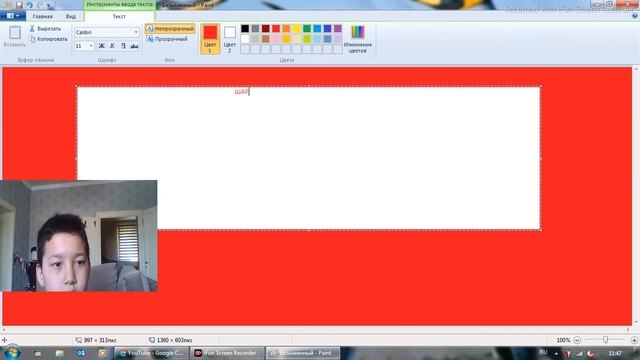The height and width of the screenshot is (360, 640).
Task: Zoom out with the minus button
Action: (x=577, y=340)
